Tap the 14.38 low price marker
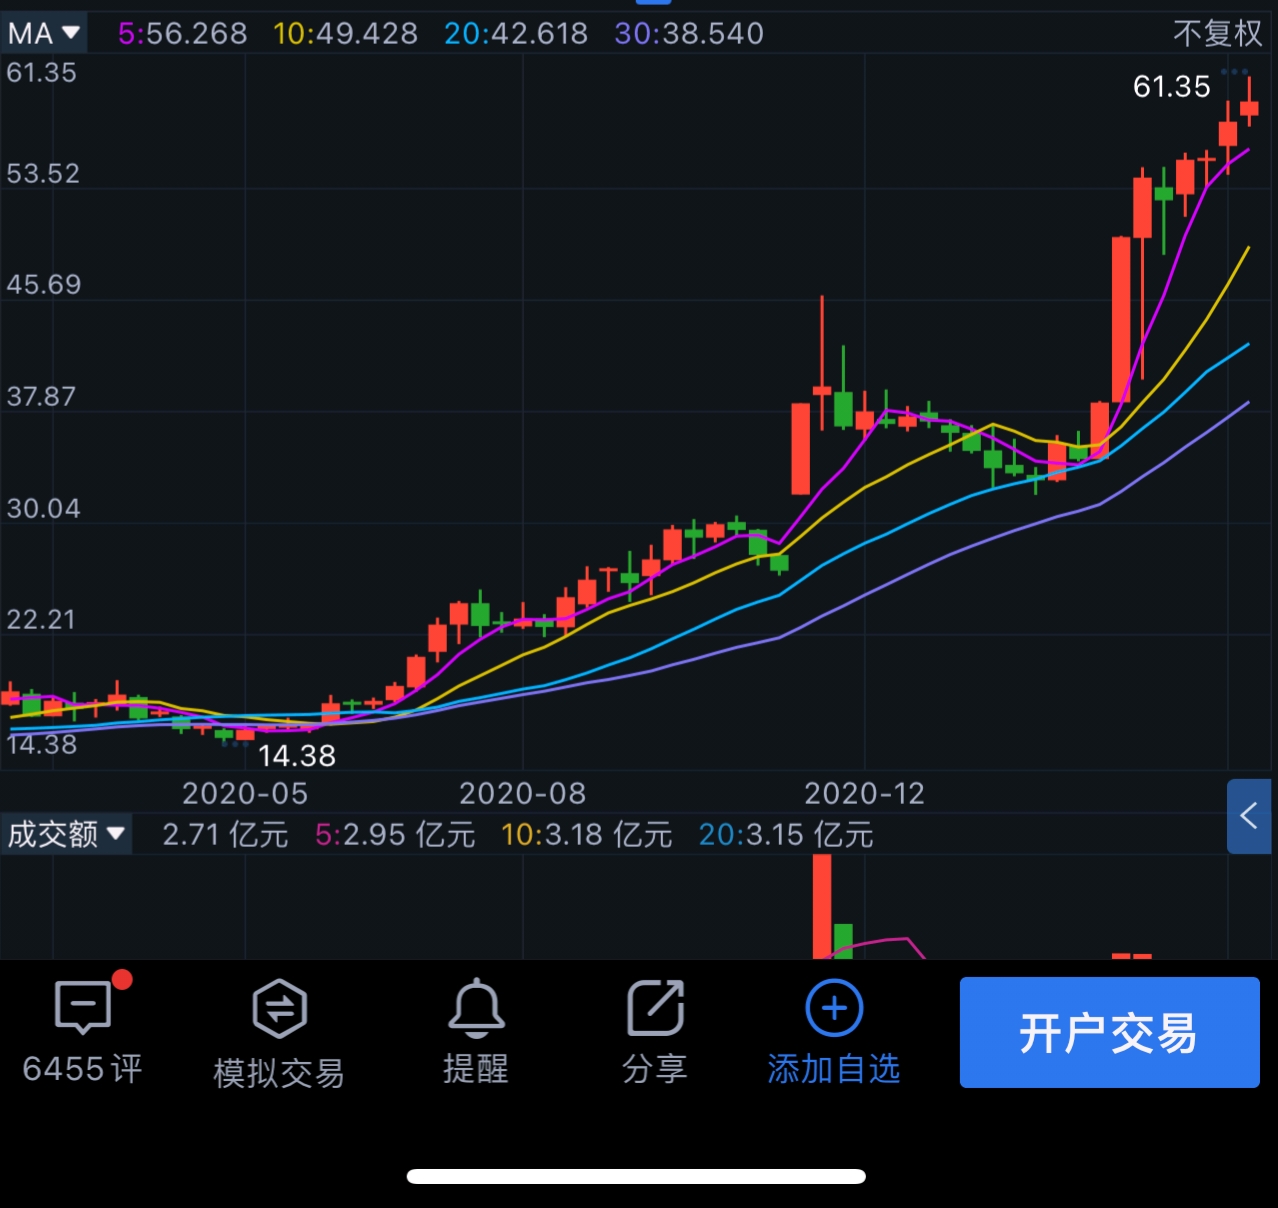 pos(297,755)
